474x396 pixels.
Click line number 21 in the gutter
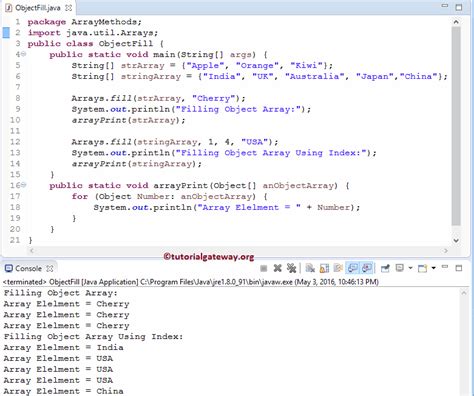[x=15, y=240]
